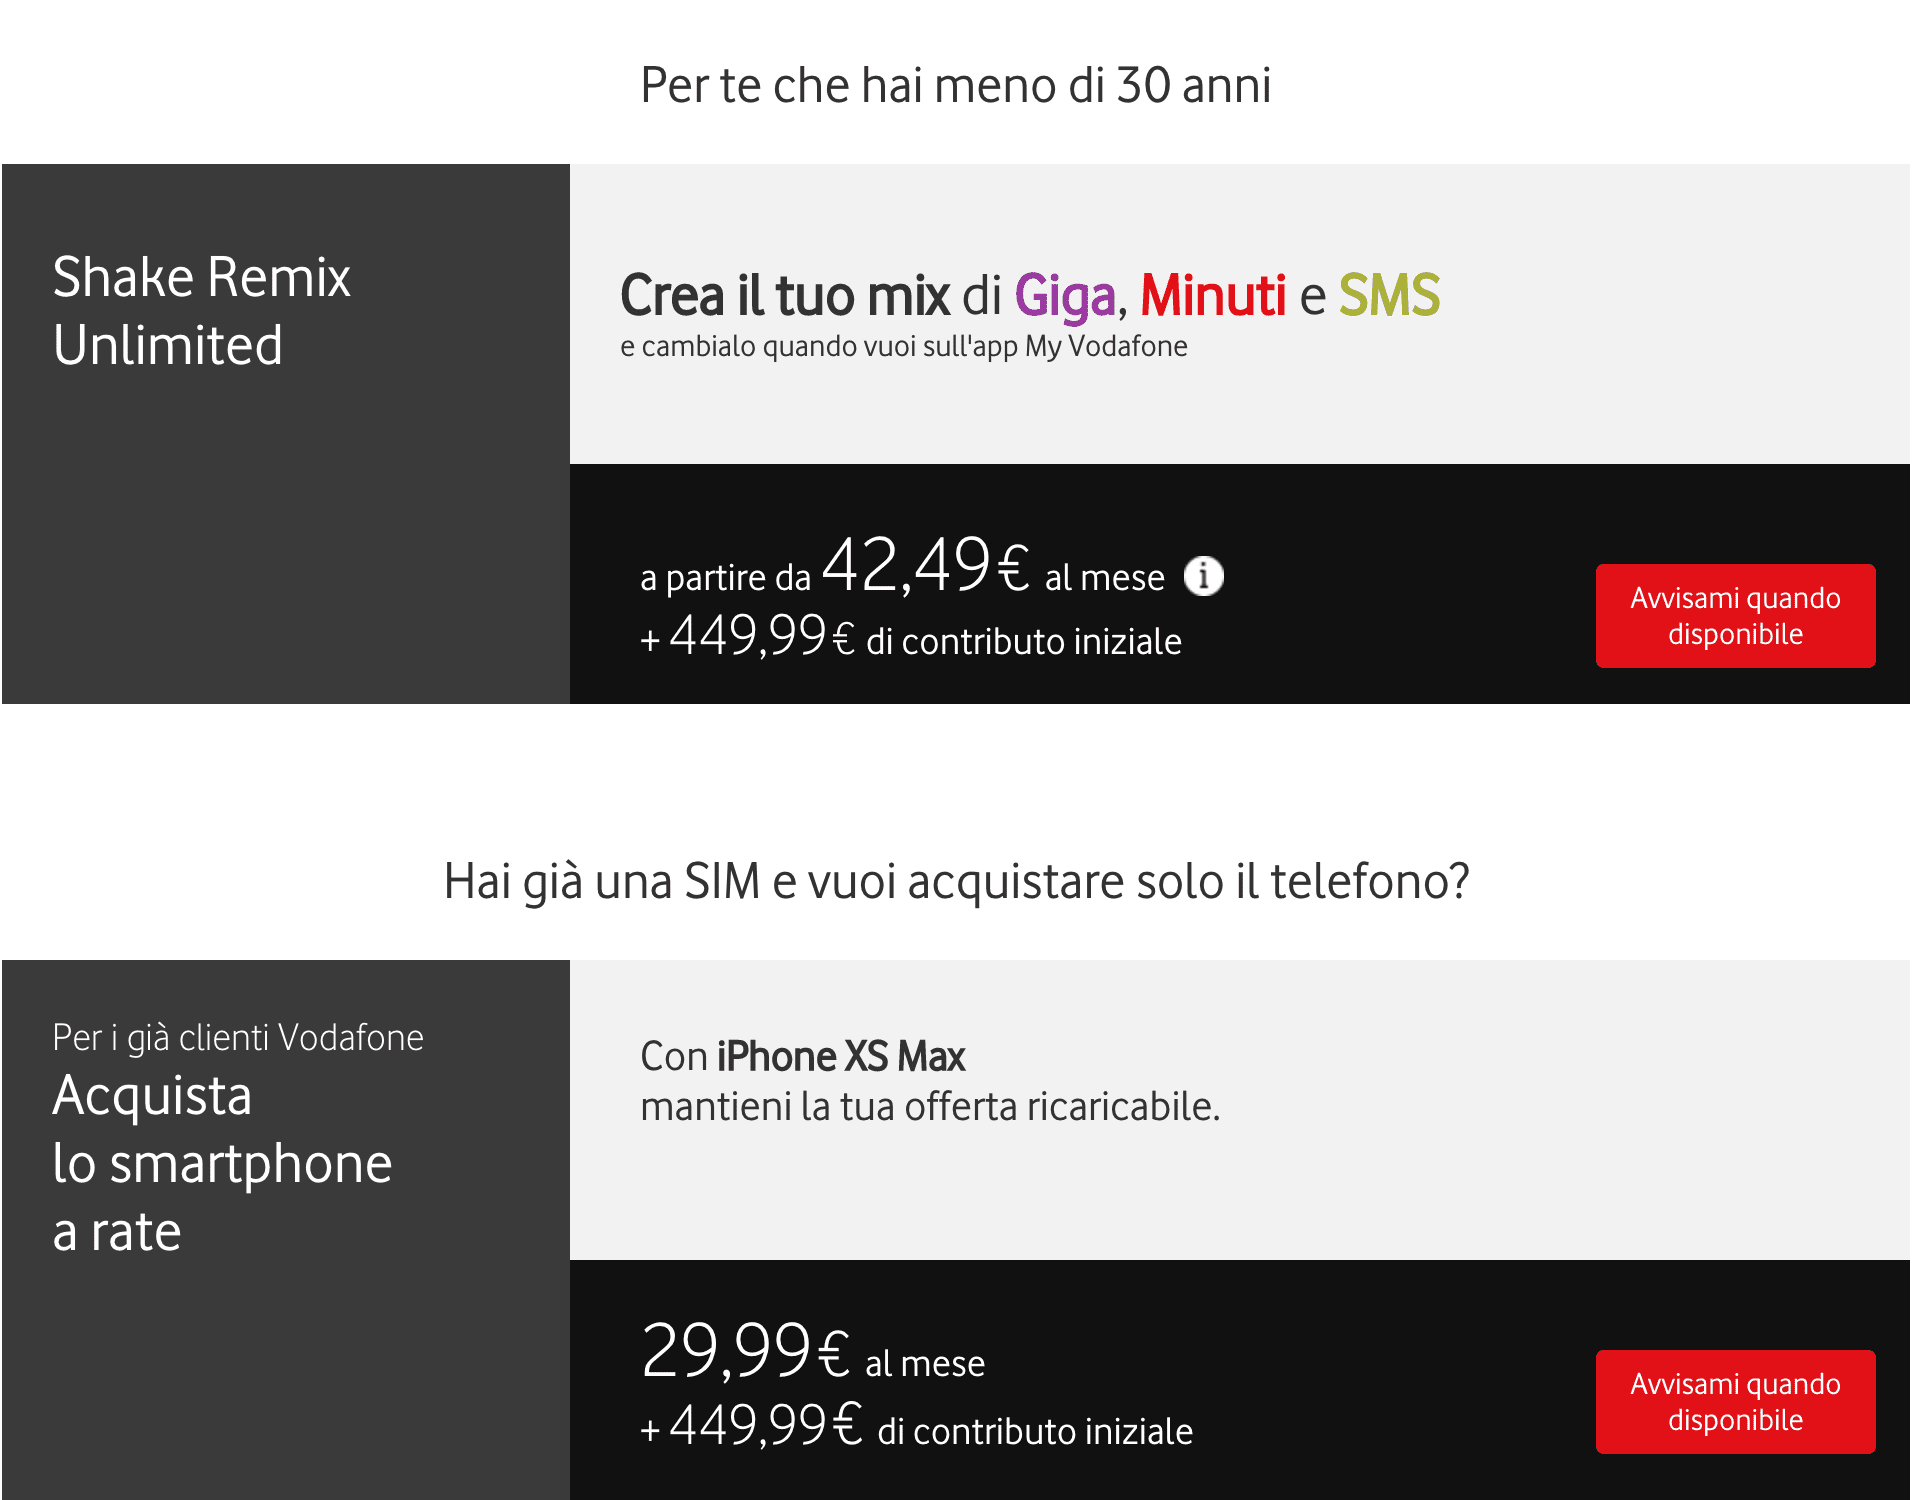Click the a partire da label
The image size is (1912, 1500).
(725, 578)
